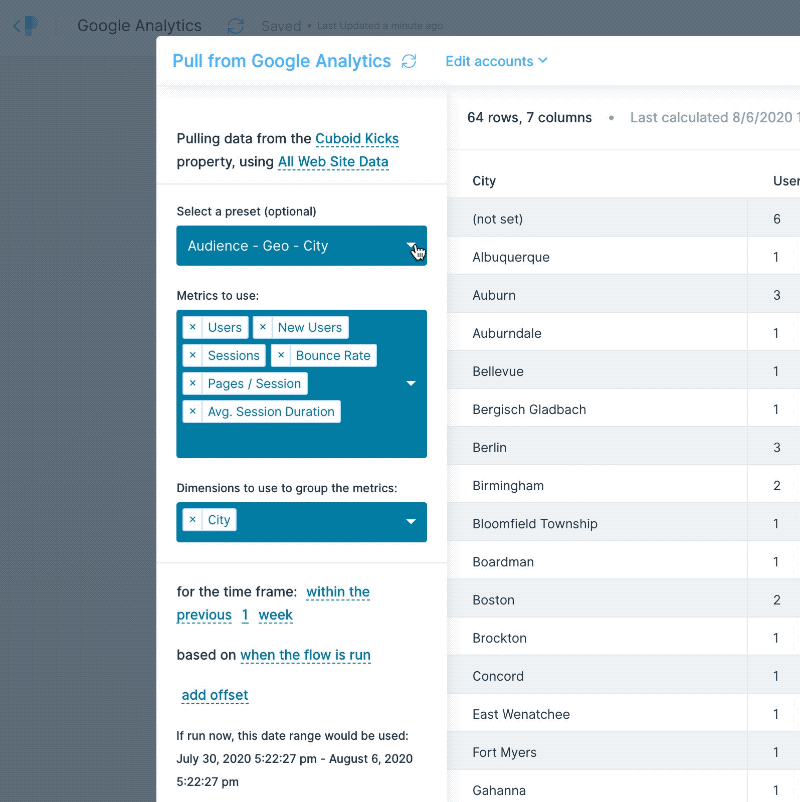
Task: Refresh Pull from Google Analytics step
Action: pos(409,61)
